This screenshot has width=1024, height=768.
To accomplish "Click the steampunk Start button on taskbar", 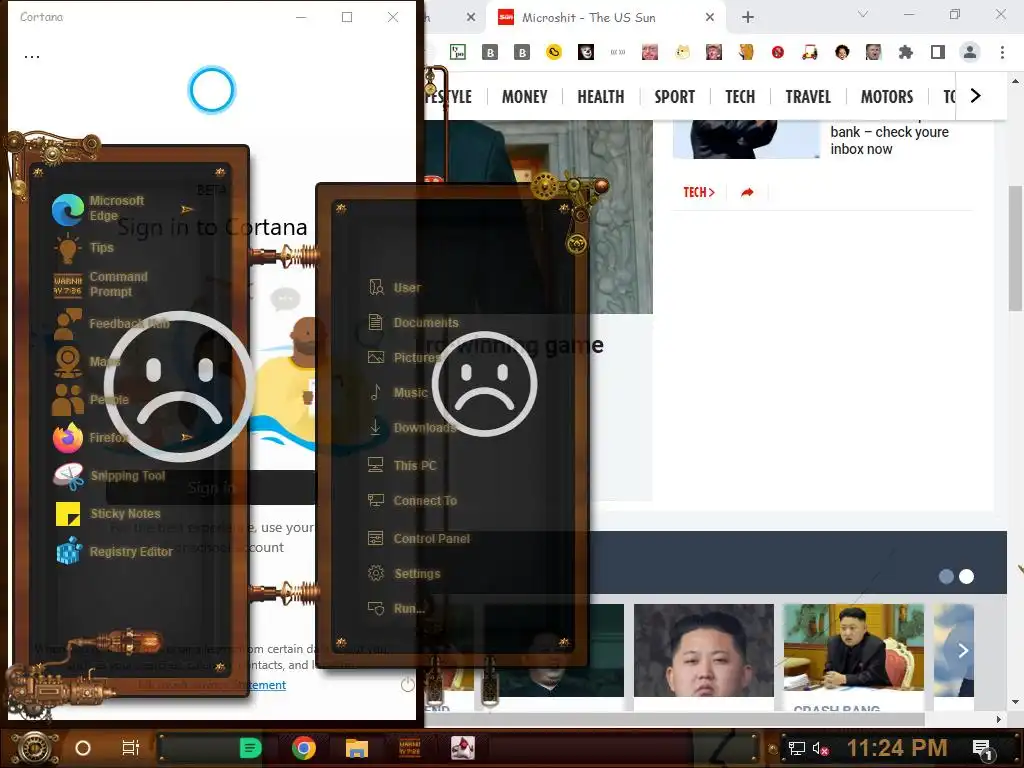I will click(34, 748).
